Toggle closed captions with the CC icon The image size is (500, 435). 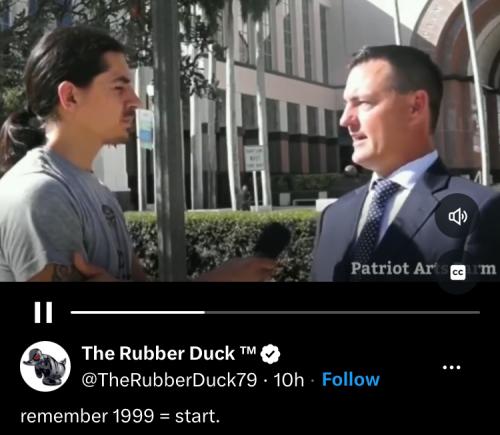[x=457, y=272]
